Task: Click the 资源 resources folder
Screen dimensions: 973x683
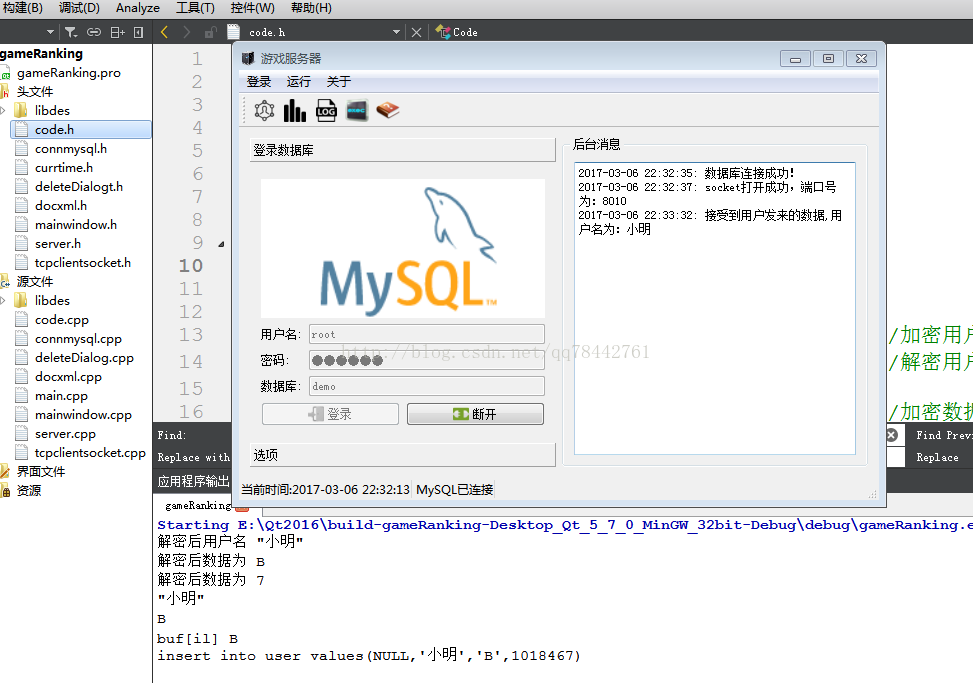Action: pyautogui.click(x=29, y=491)
